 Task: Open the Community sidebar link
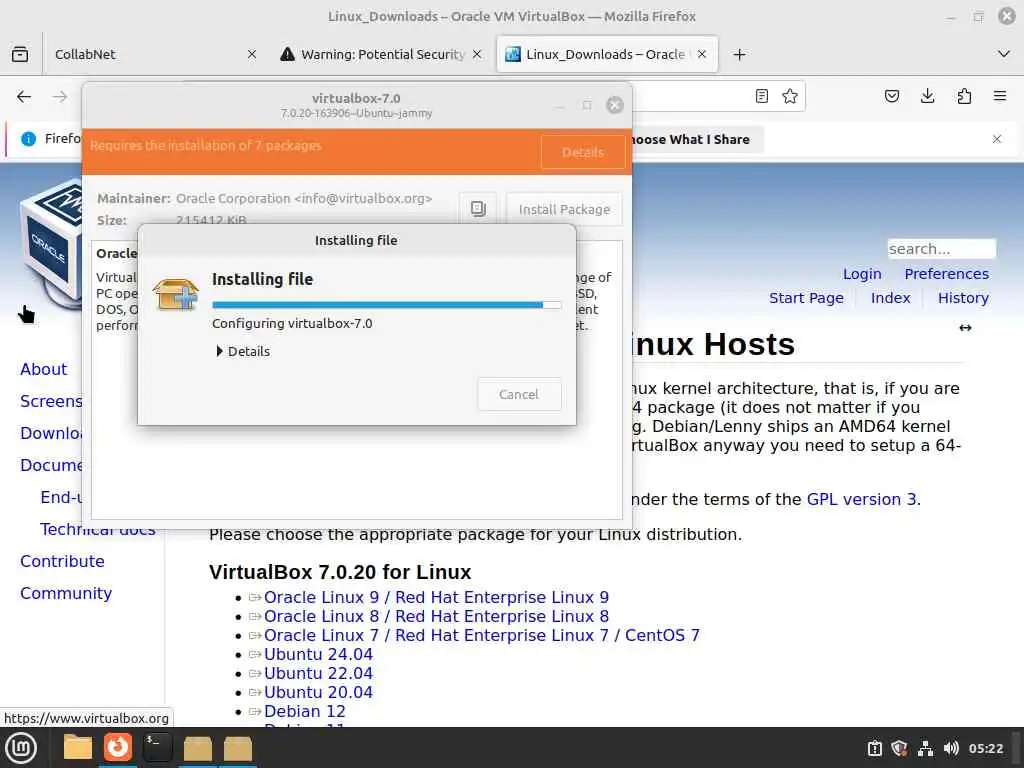pos(66,593)
